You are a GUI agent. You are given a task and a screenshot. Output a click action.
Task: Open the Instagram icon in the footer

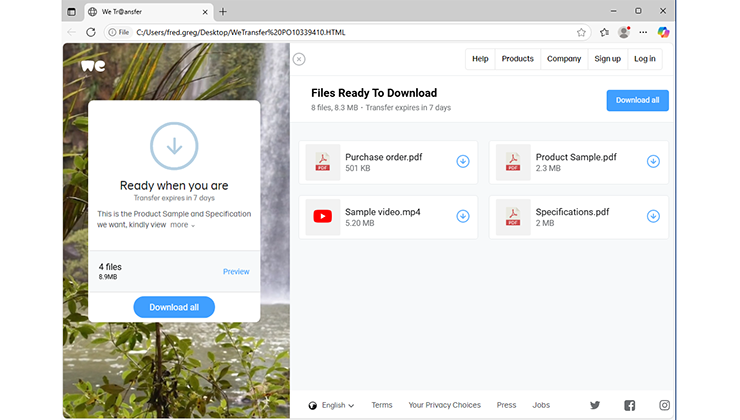pos(664,405)
